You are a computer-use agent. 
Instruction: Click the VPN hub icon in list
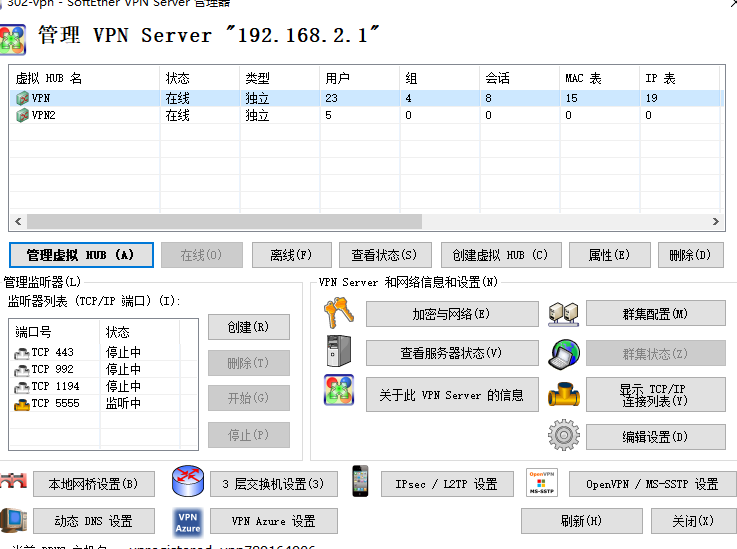[22, 98]
